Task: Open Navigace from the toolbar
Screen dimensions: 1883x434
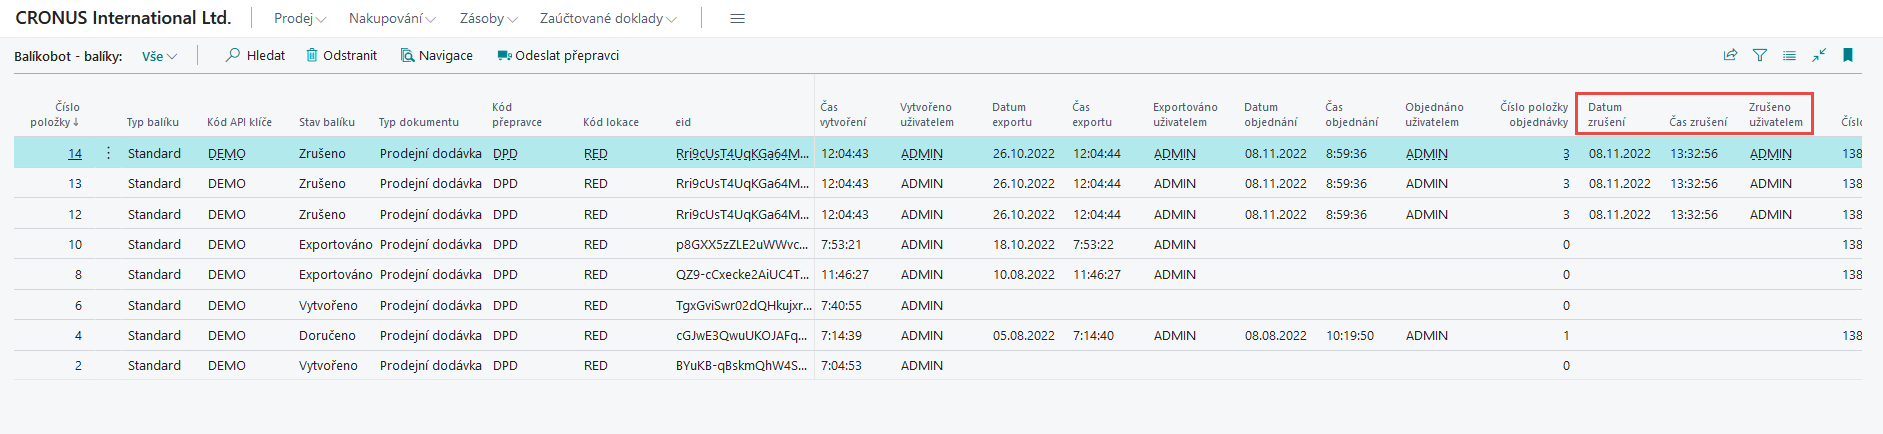Action: tap(437, 56)
